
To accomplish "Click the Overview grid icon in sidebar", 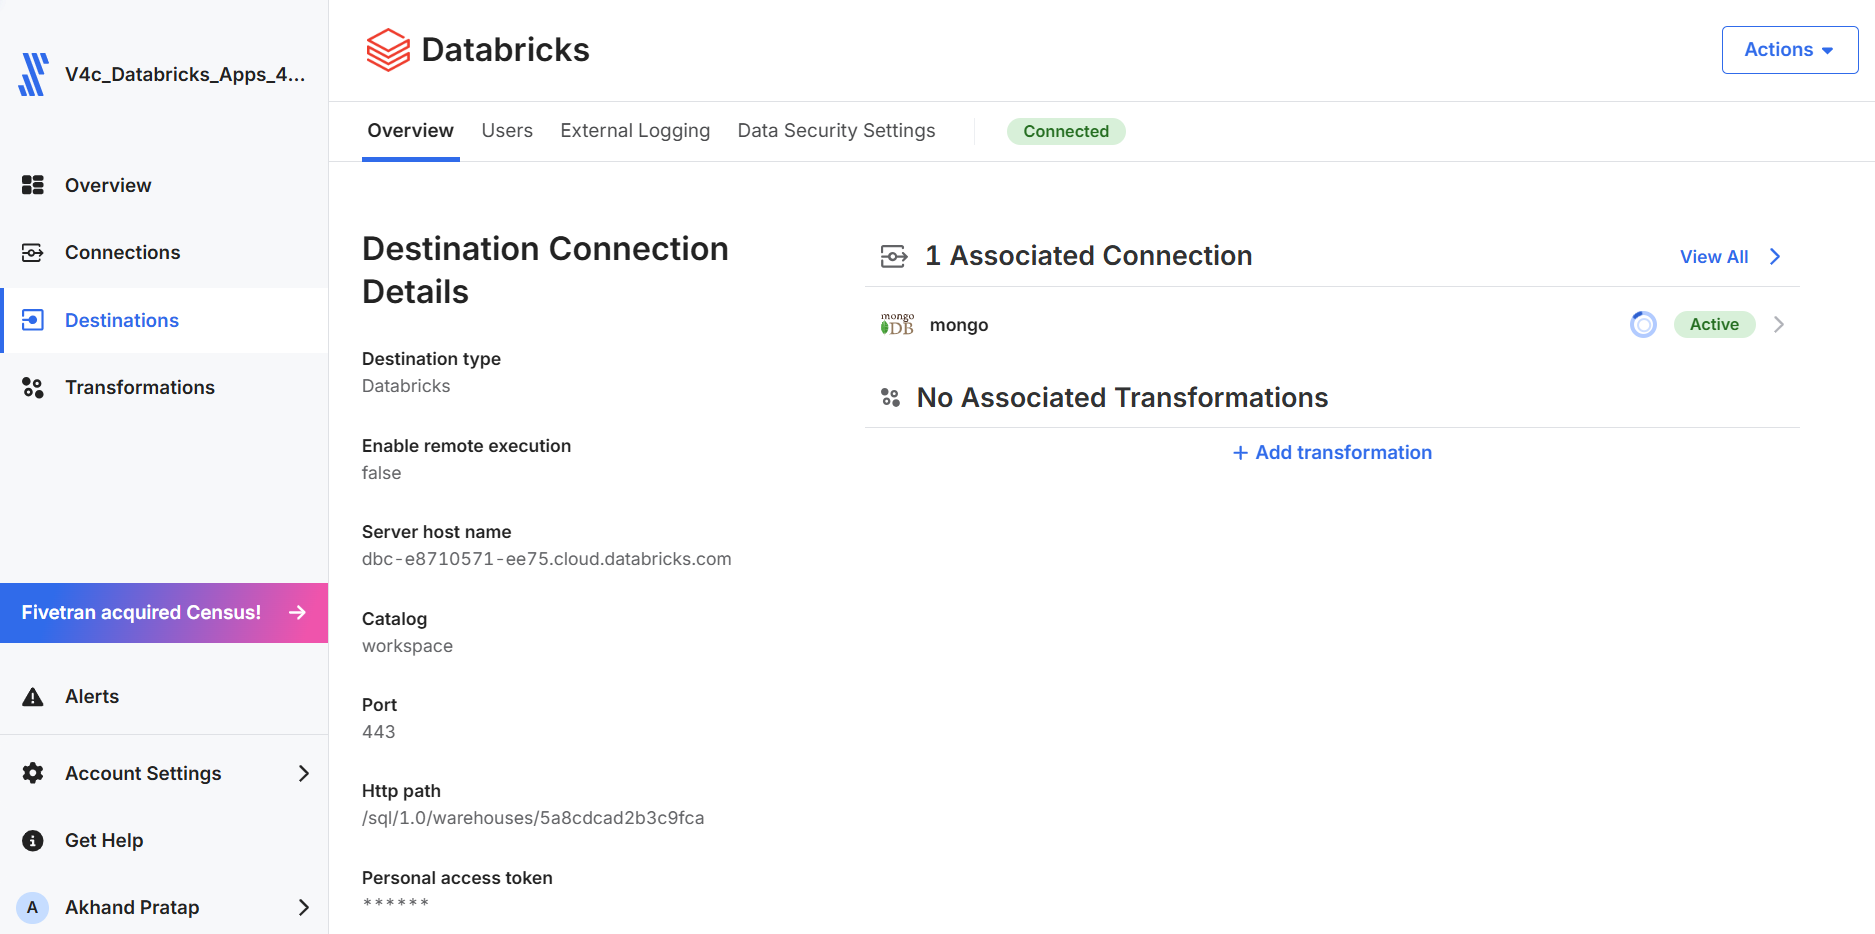I will [x=33, y=185].
